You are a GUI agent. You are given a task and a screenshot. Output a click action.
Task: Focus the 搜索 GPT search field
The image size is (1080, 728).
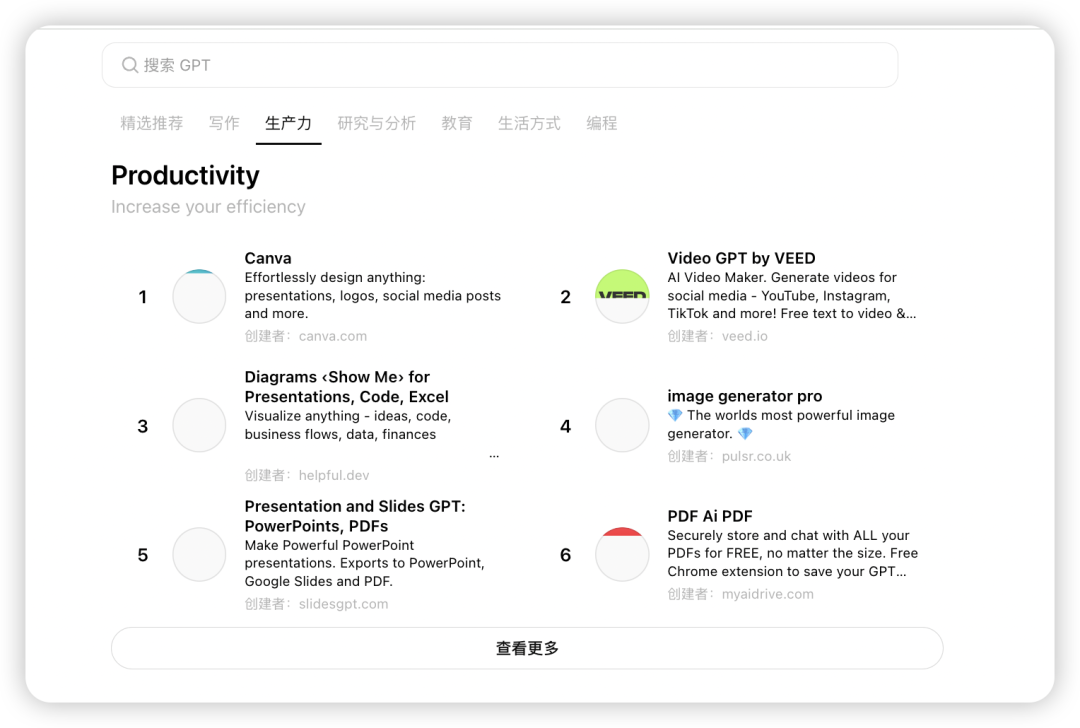[500, 65]
